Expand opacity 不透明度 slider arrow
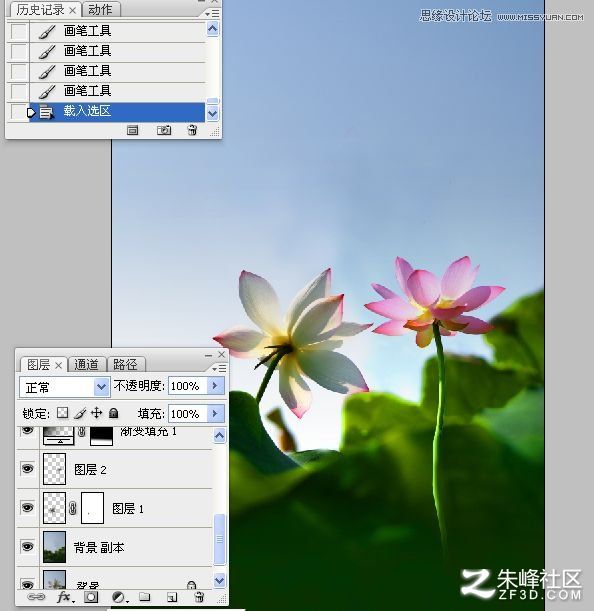 215,386
